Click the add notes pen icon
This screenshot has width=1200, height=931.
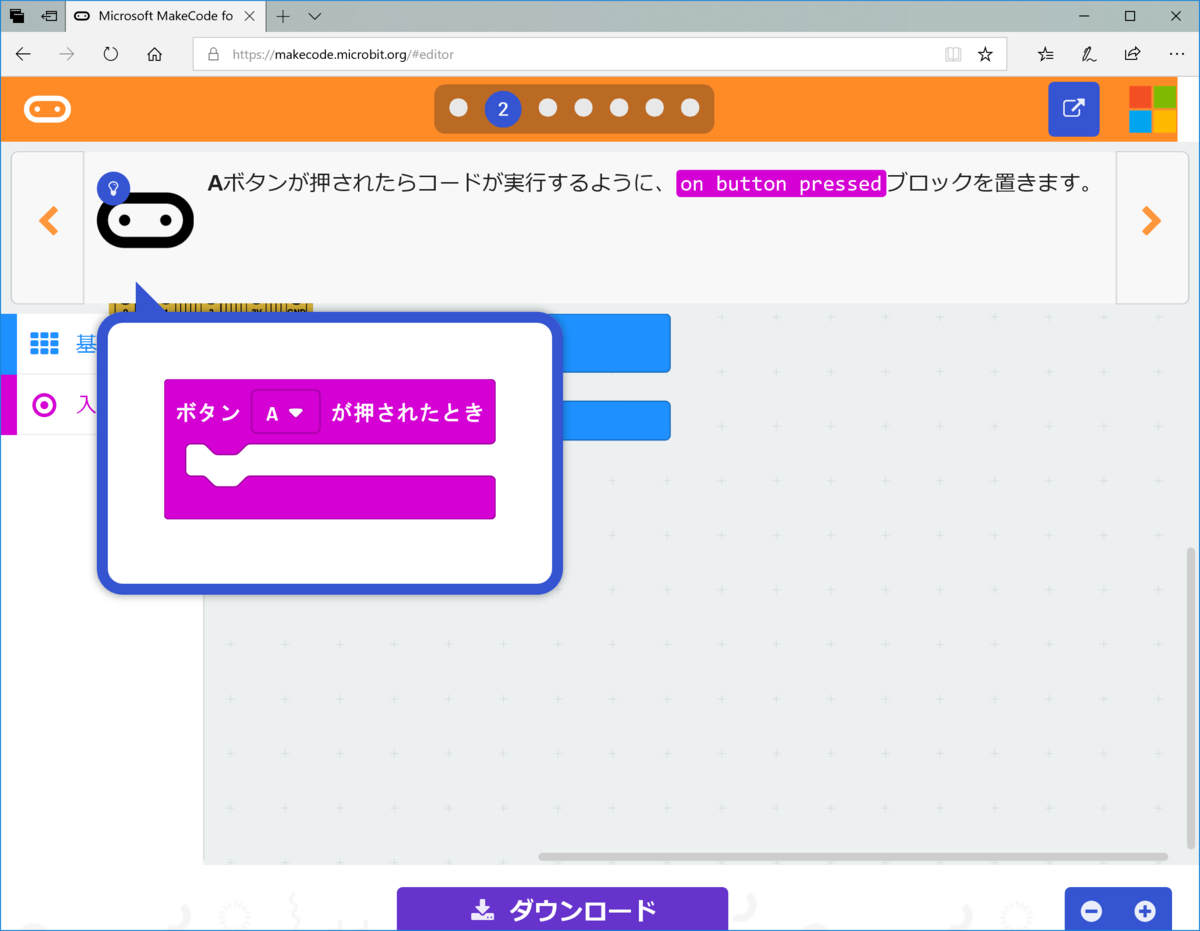[x=1089, y=54]
